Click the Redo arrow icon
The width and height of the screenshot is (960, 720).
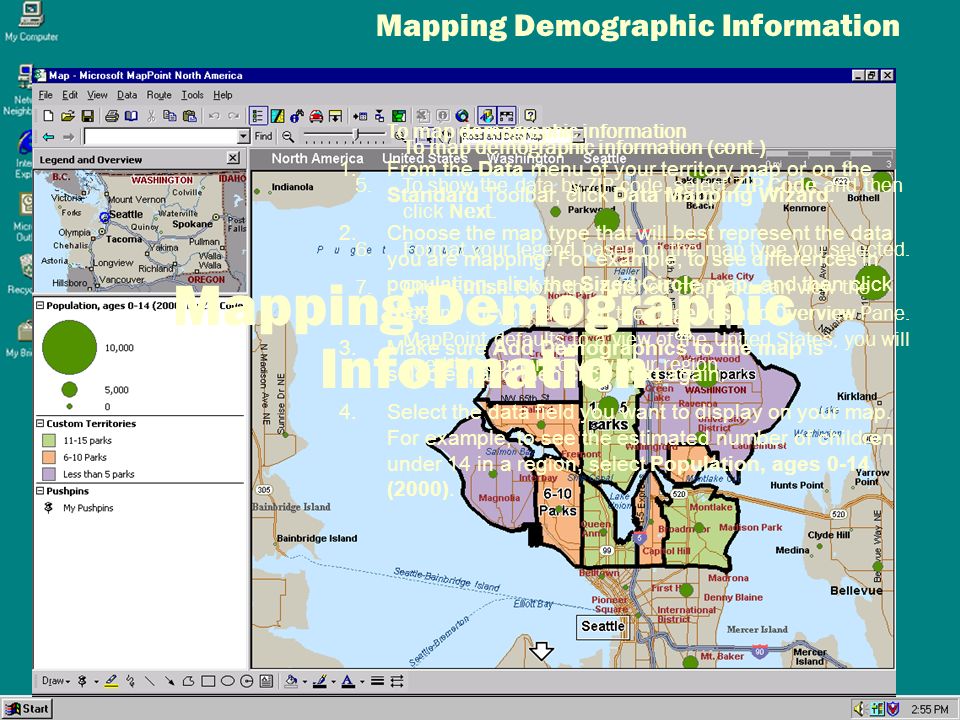(x=233, y=116)
